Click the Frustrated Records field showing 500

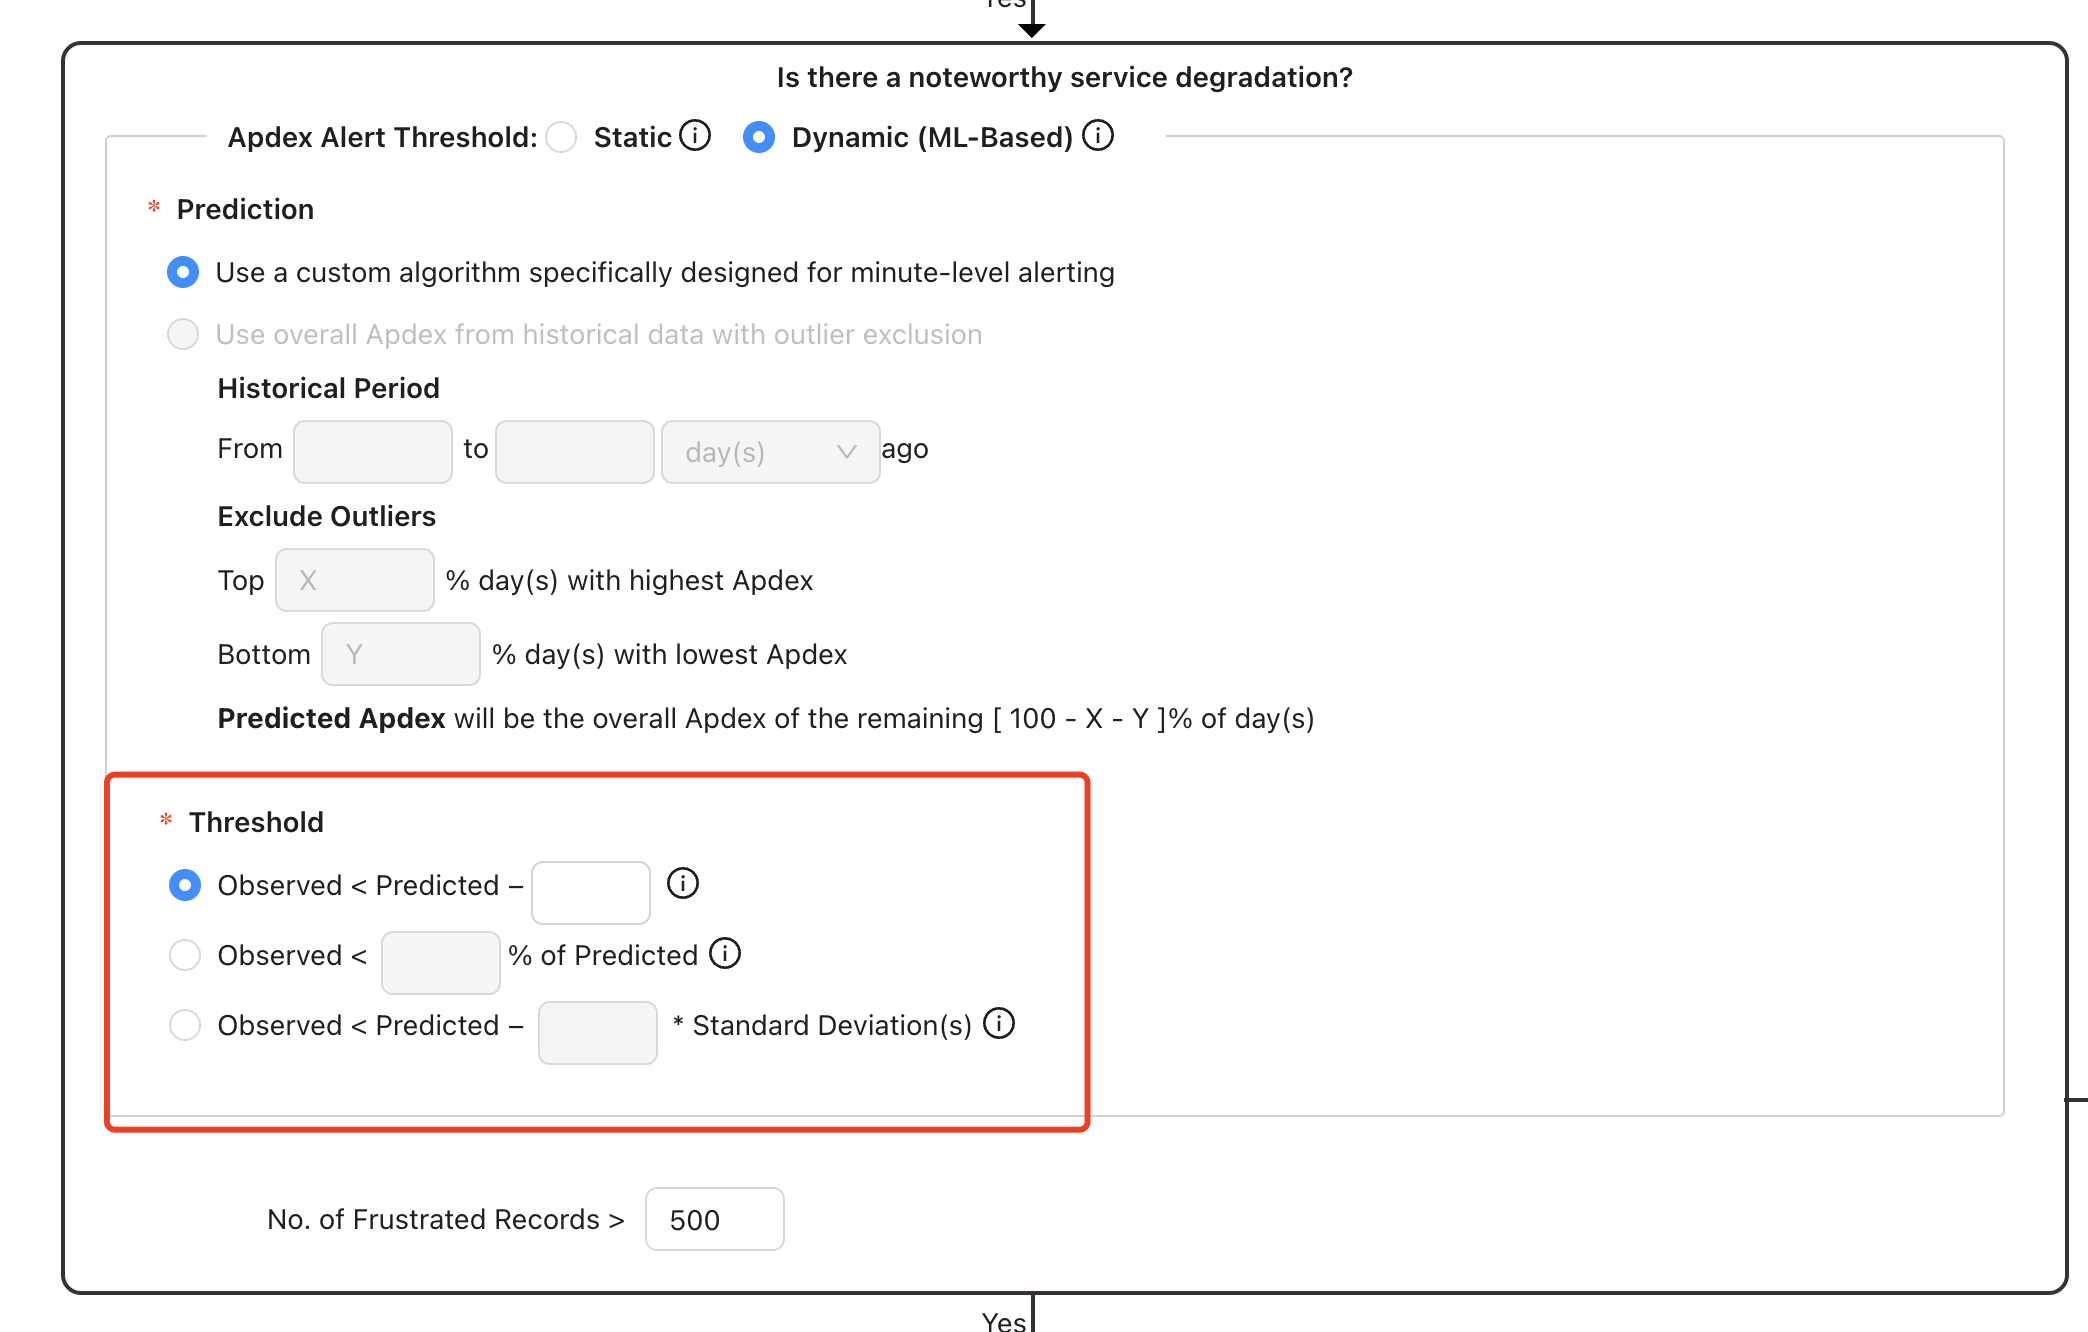[715, 1219]
